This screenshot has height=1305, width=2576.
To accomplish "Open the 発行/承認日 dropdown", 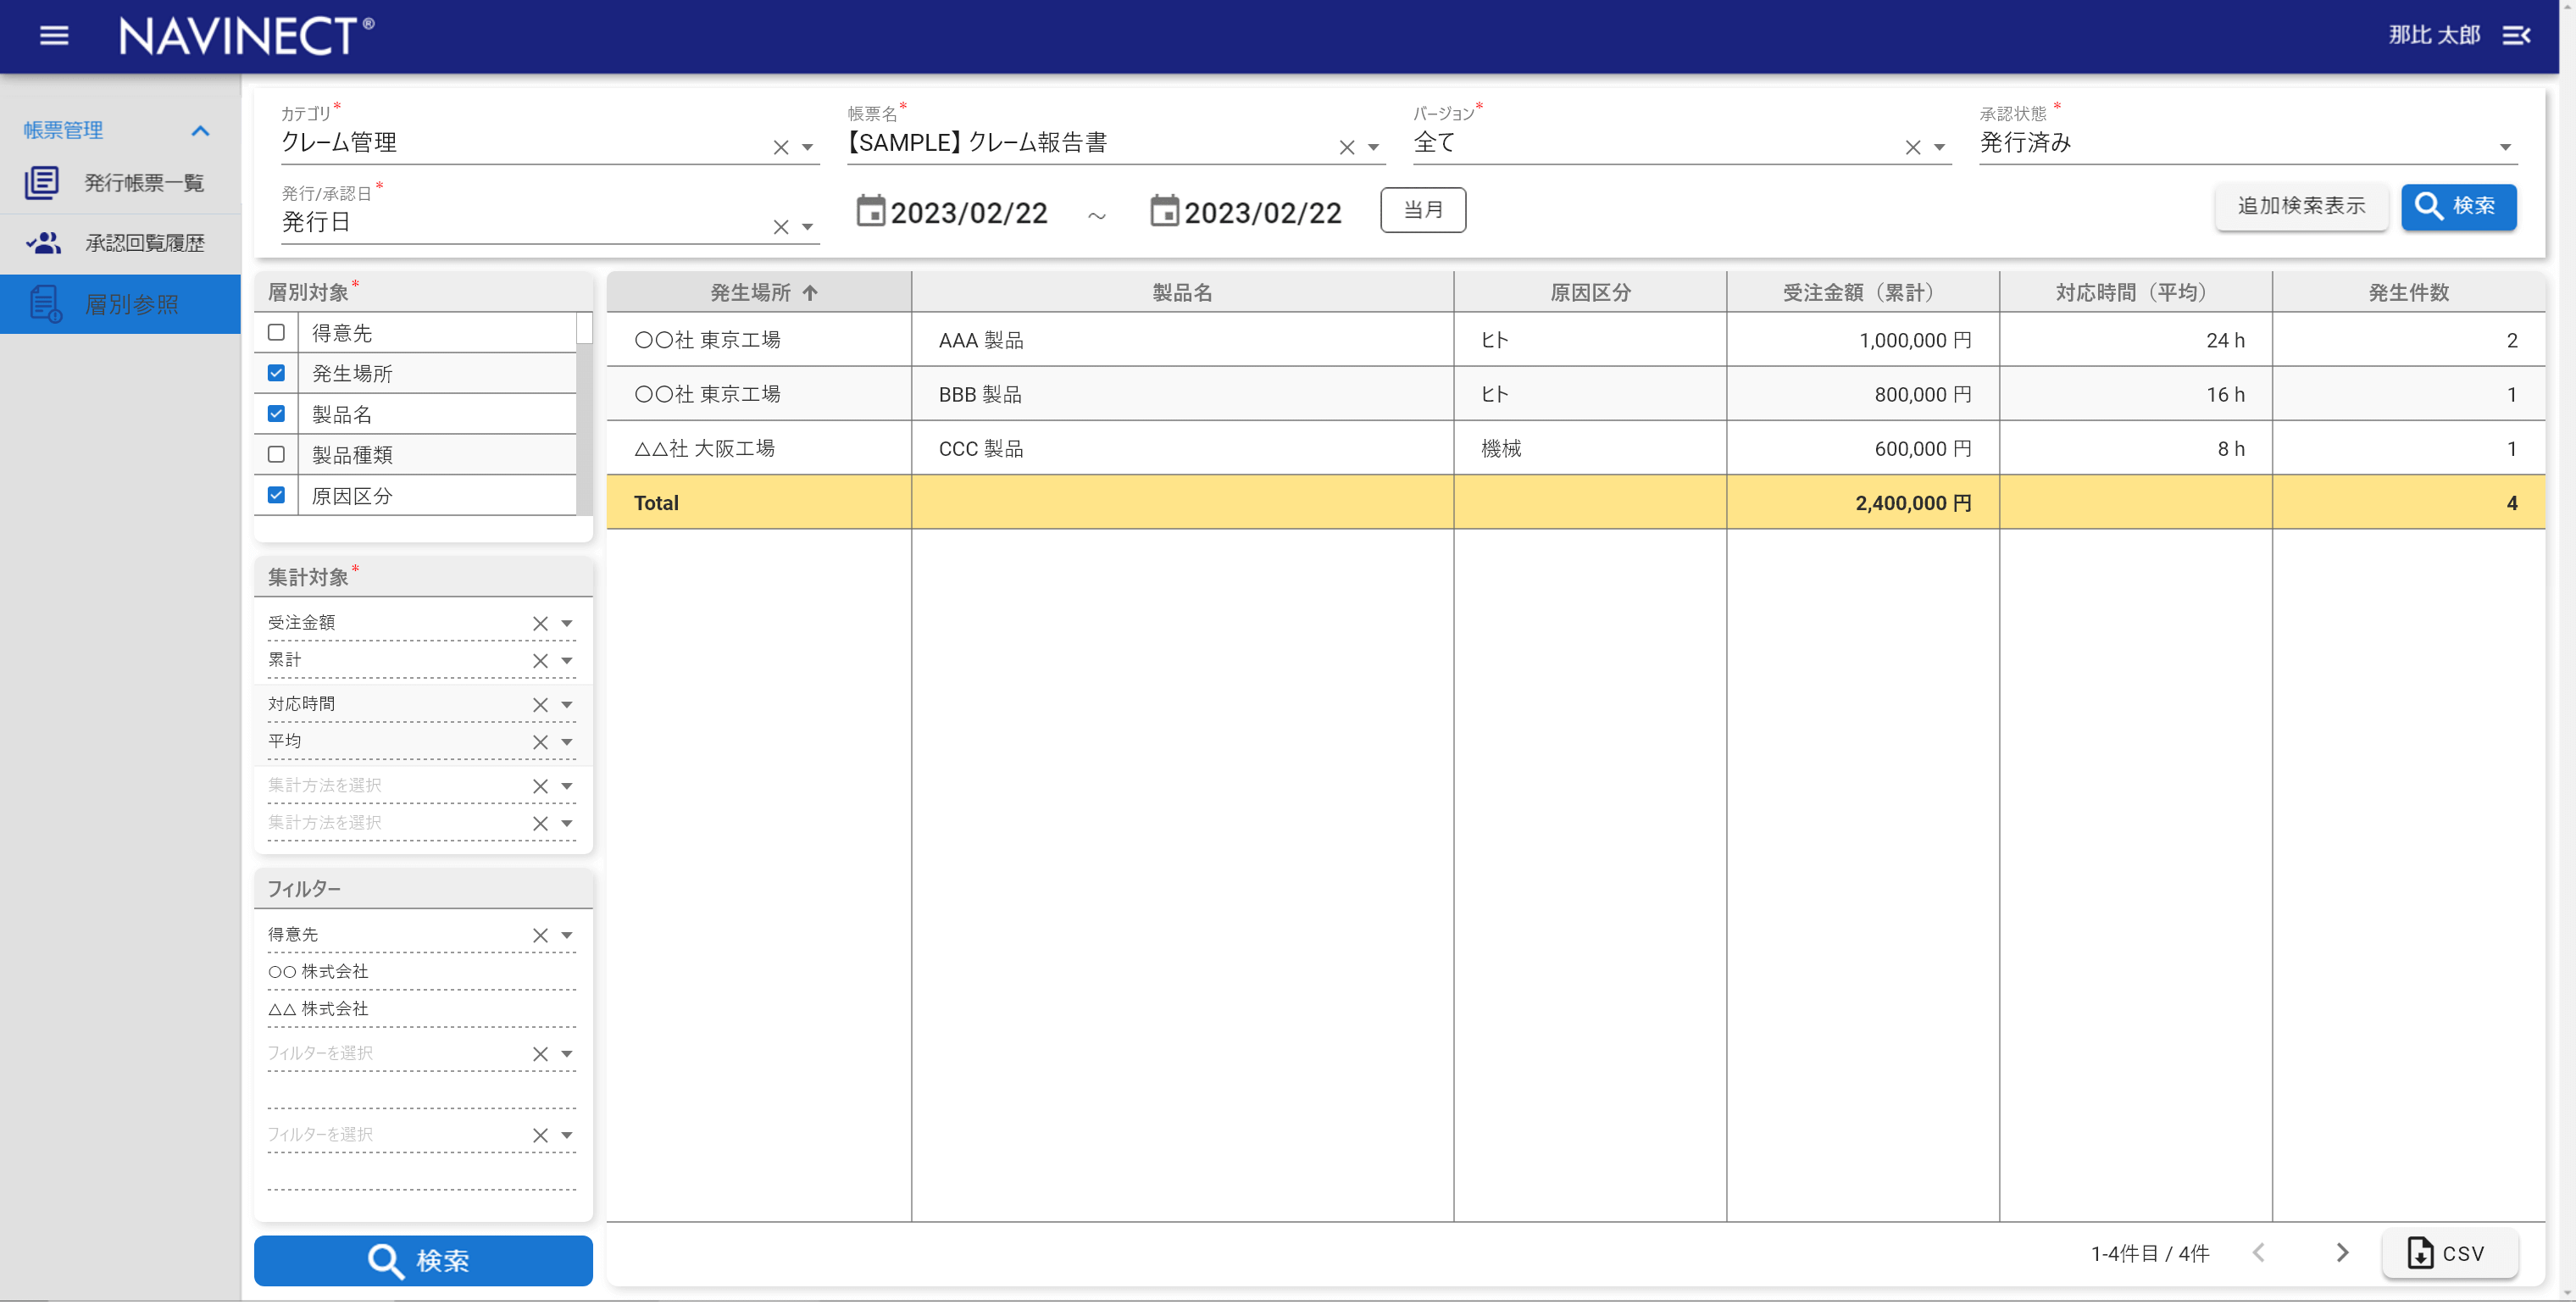I will 807,227.
